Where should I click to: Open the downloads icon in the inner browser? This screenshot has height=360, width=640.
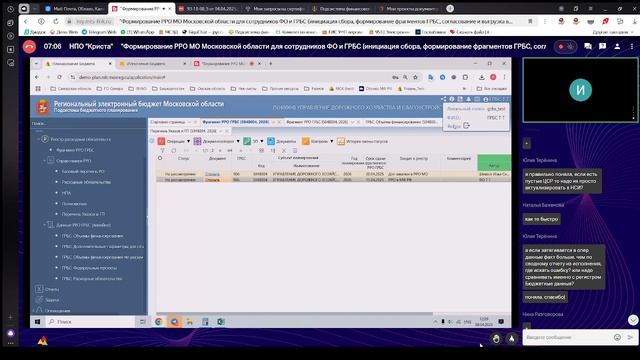tap(482, 77)
